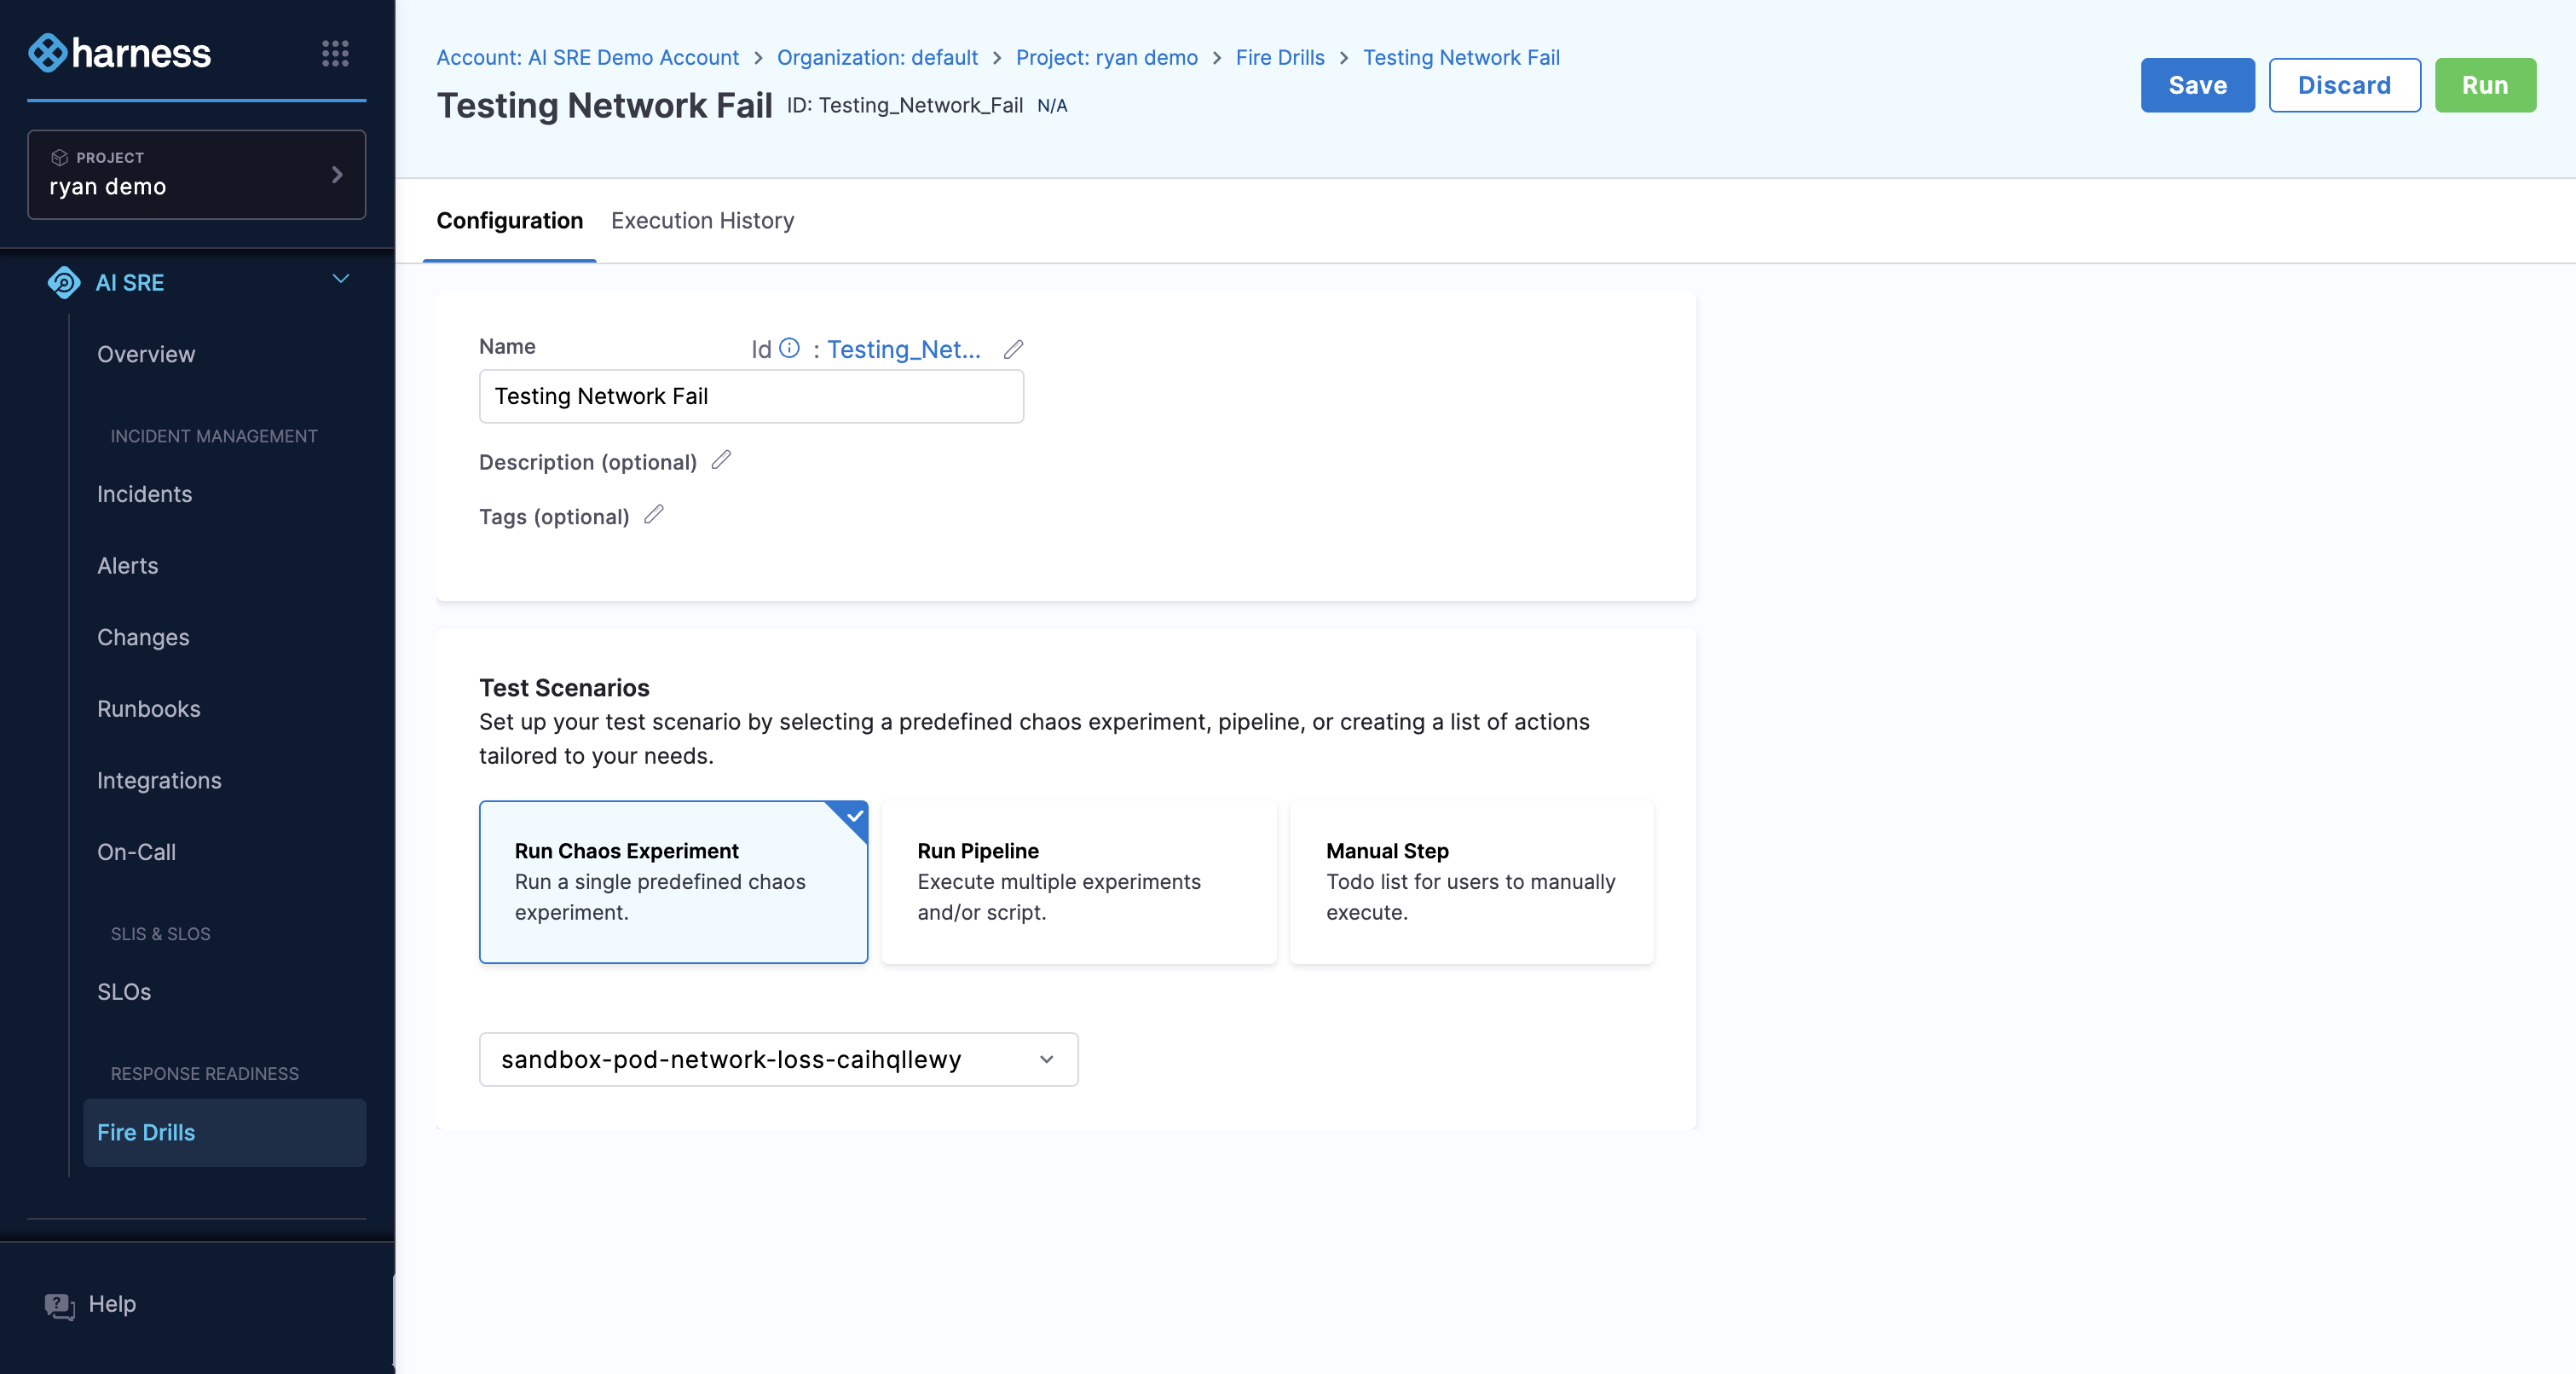
Task: Click the Discard button
Action: (x=2344, y=85)
